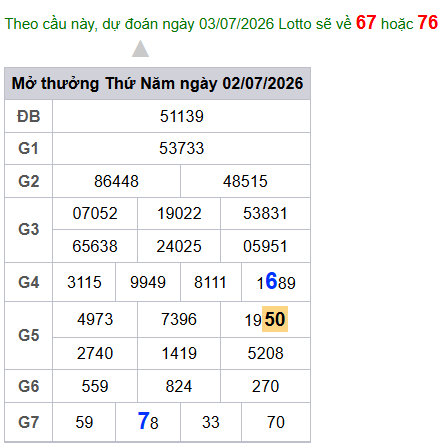Select G2 number 86448
442x446 pixels.
(x=116, y=181)
